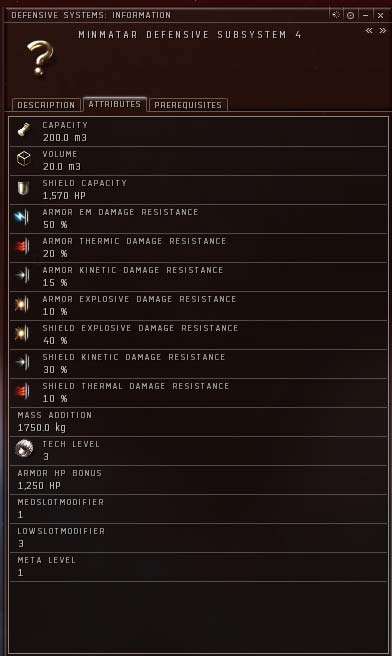Image resolution: width=392 pixels, height=656 pixels.
Task: Click the Tech Level gear icon
Action: coord(24,449)
